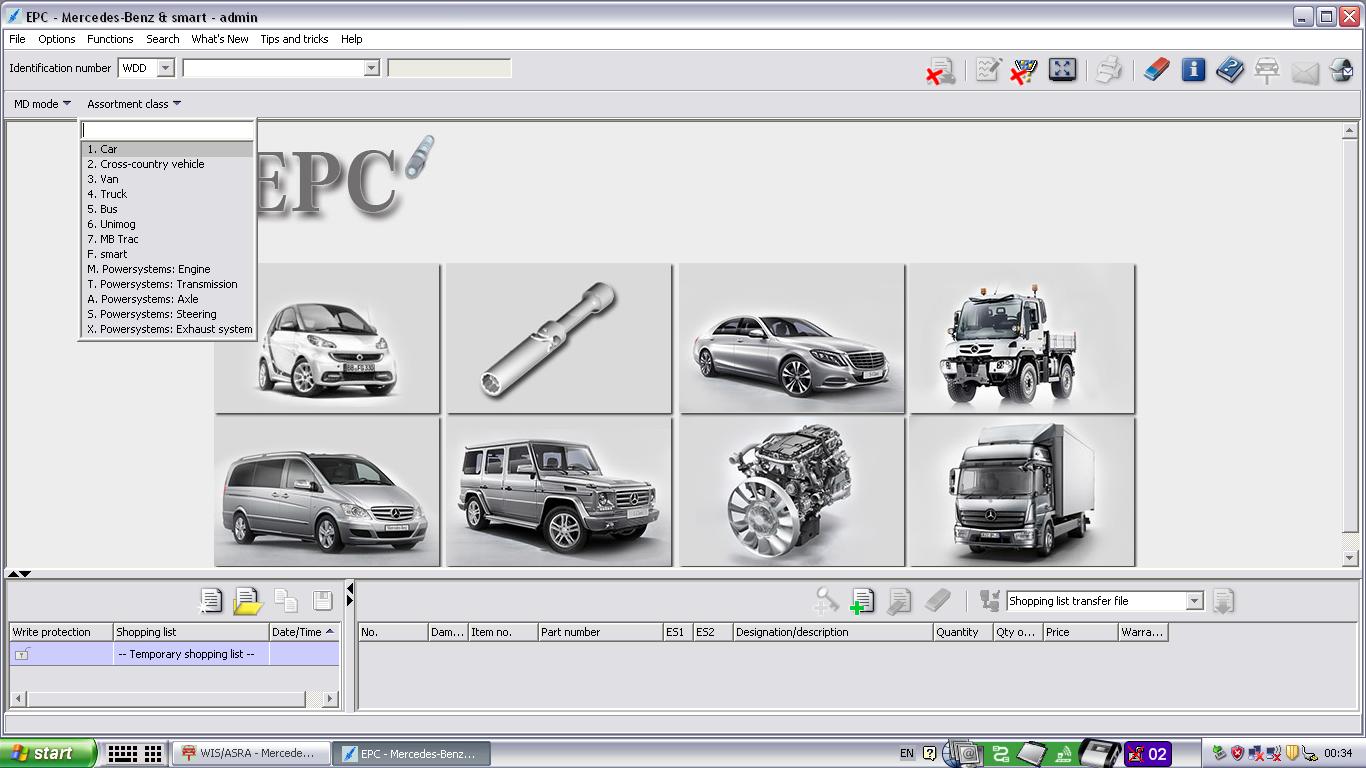Click the G-Class cross-country vehicle thumbnail

pos(559,492)
